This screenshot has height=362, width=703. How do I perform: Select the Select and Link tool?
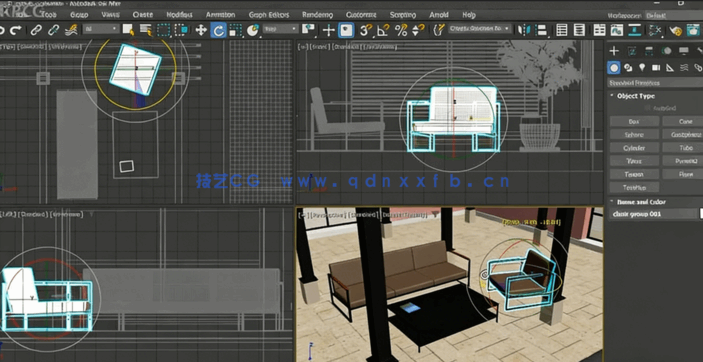36,30
